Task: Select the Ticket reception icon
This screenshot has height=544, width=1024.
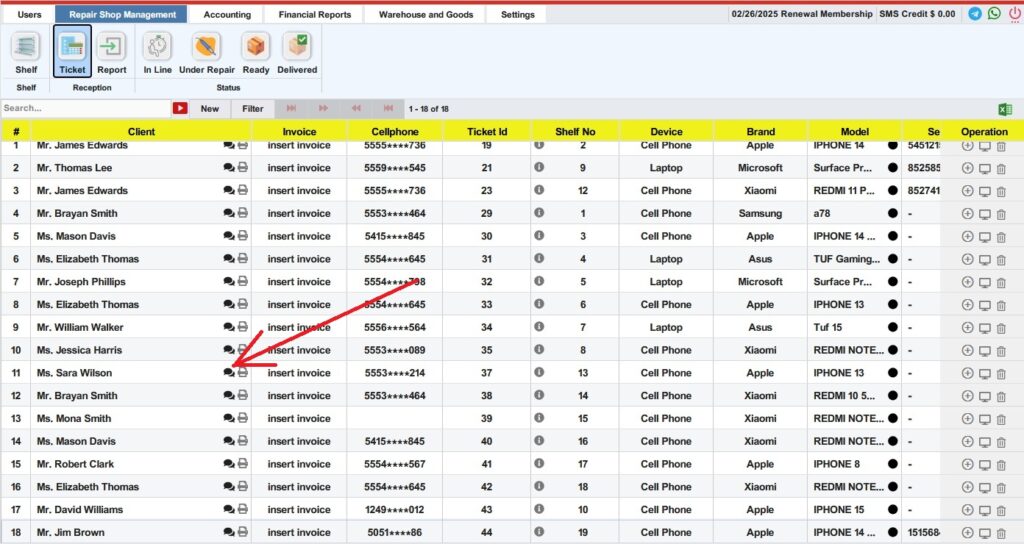Action: click(x=72, y=52)
